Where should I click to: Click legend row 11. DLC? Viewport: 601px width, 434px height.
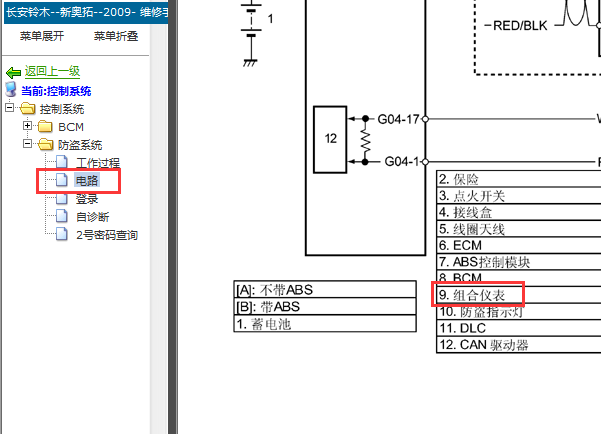click(519, 328)
